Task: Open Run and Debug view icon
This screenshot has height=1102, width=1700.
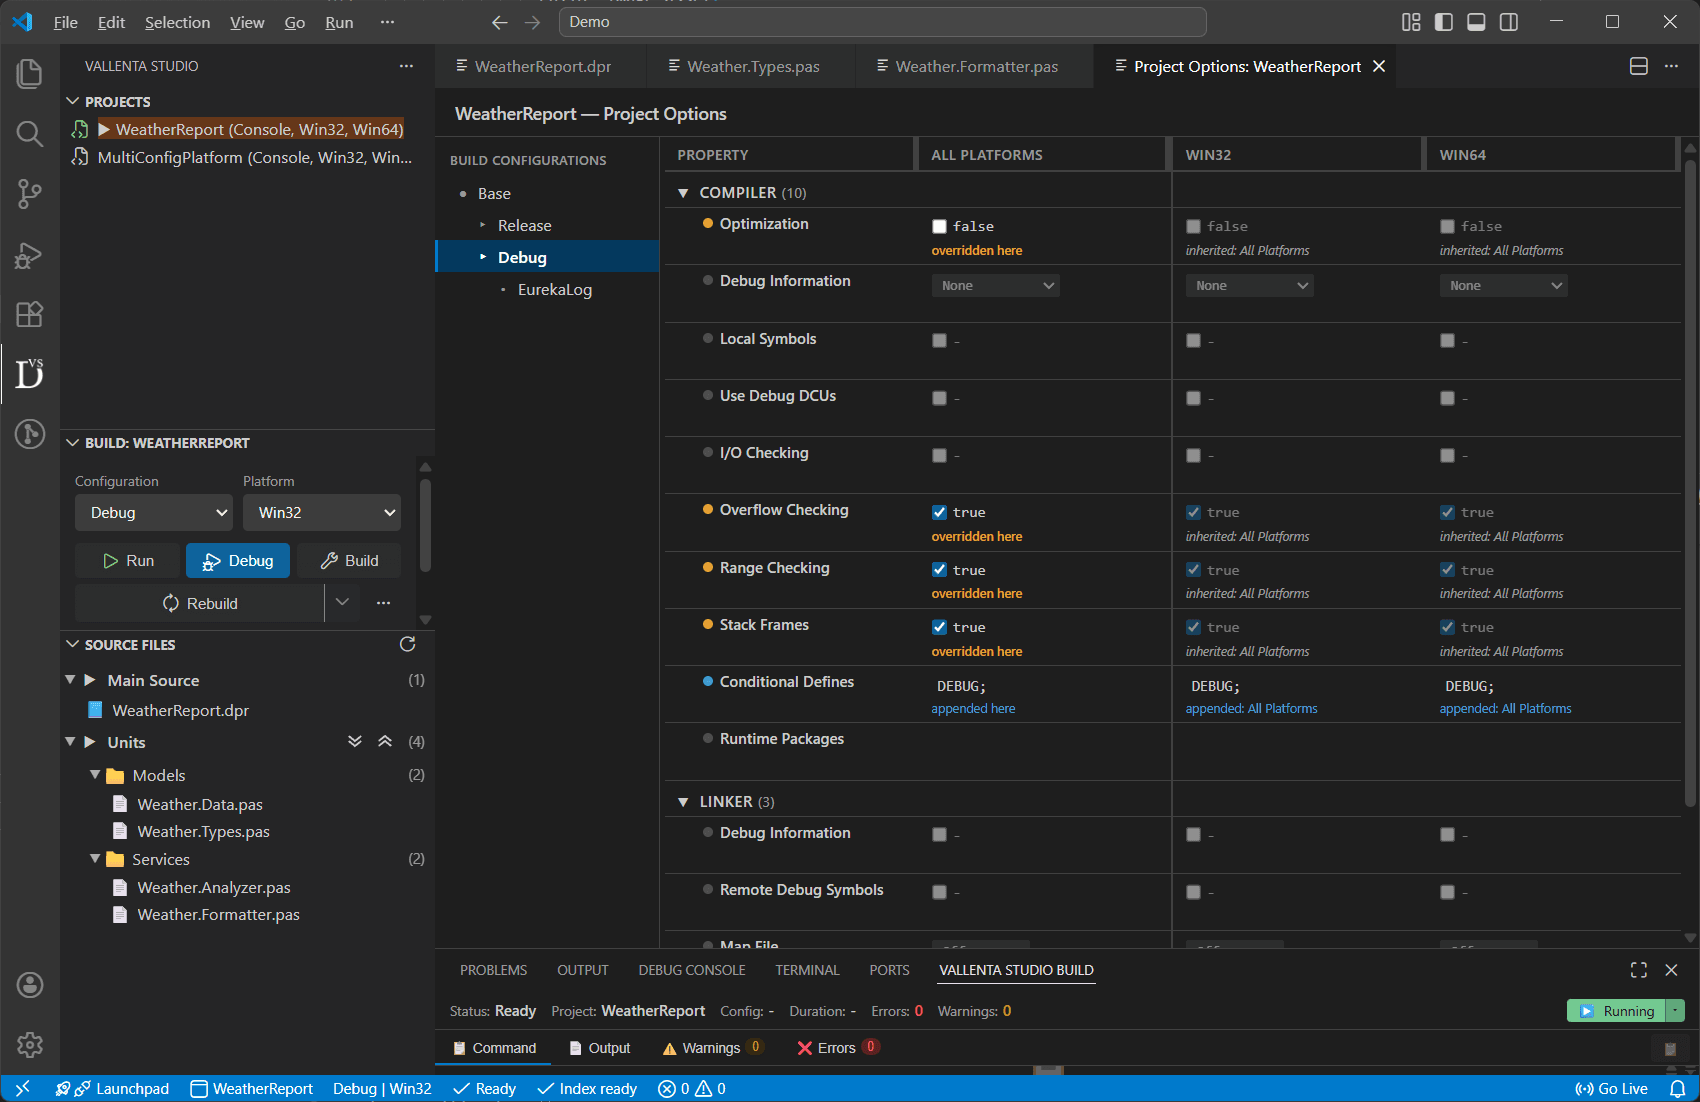Action: click(x=30, y=255)
